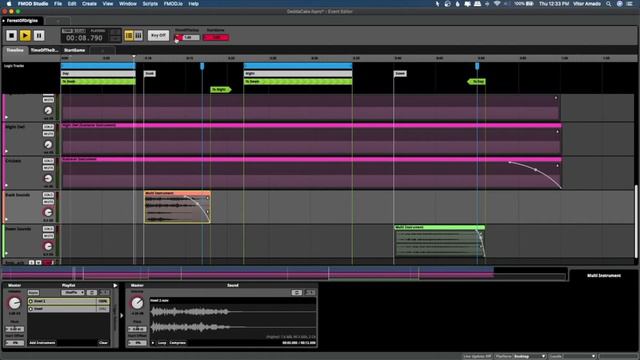Click Dawn Sounds track volume knob
This screenshot has height=360, width=640.
tap(48, 247)
